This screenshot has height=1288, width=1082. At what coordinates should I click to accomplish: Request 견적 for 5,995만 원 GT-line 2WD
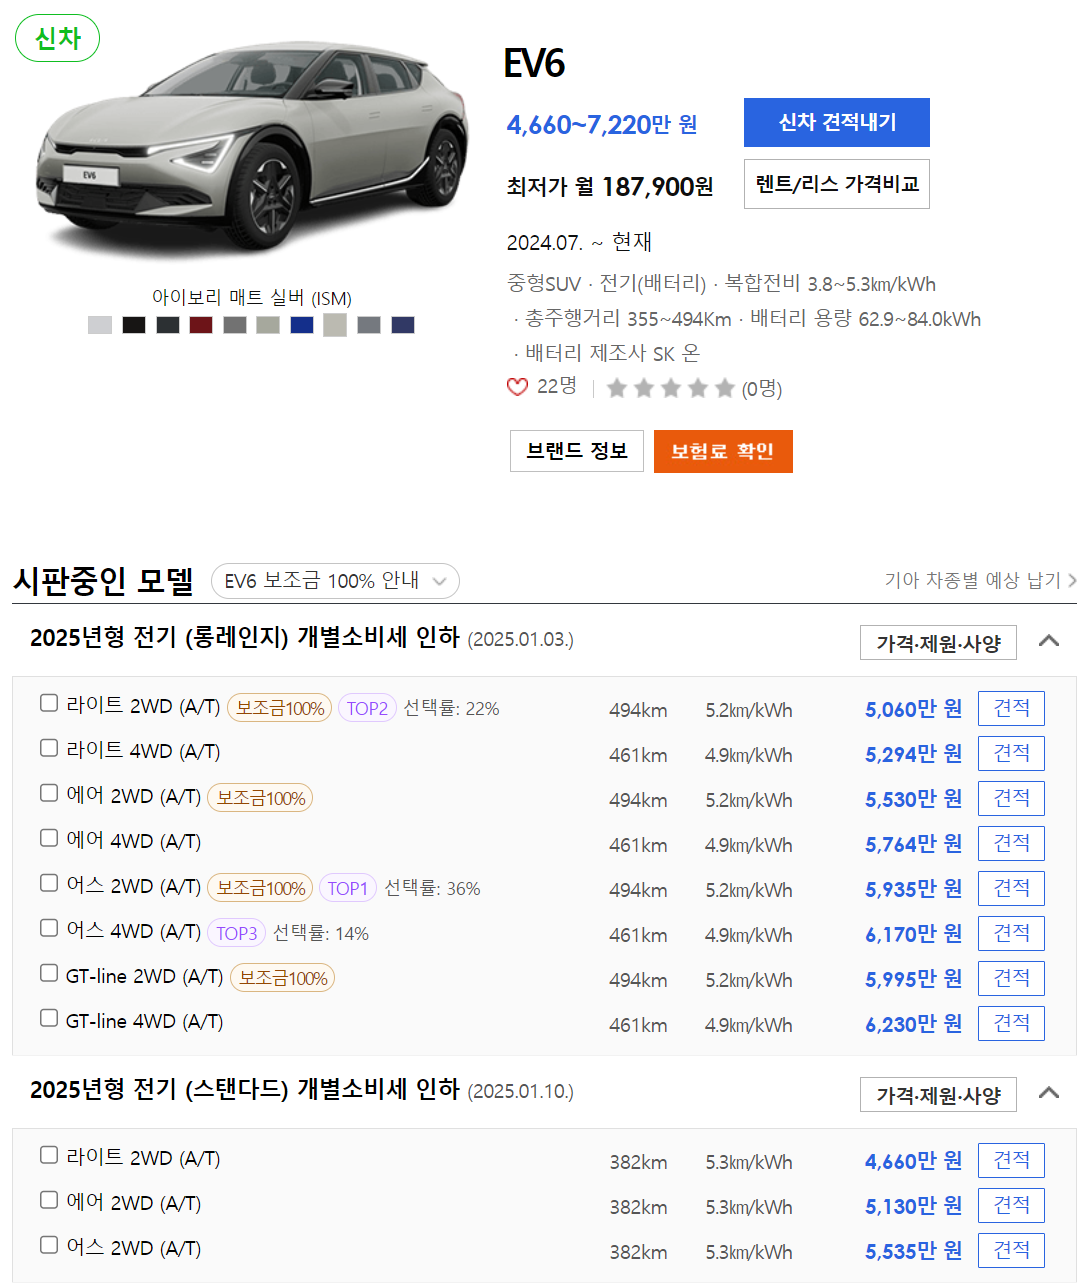1011,978
